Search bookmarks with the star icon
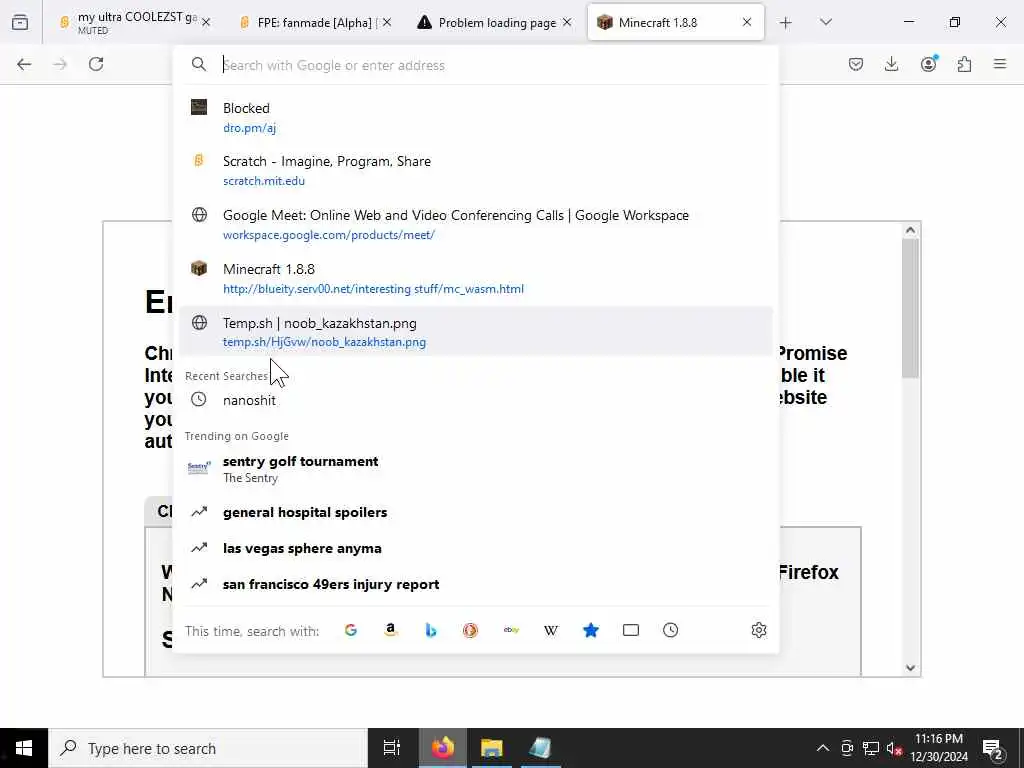Viewport: 1024px width, 768px height. (x=590, y=630)
